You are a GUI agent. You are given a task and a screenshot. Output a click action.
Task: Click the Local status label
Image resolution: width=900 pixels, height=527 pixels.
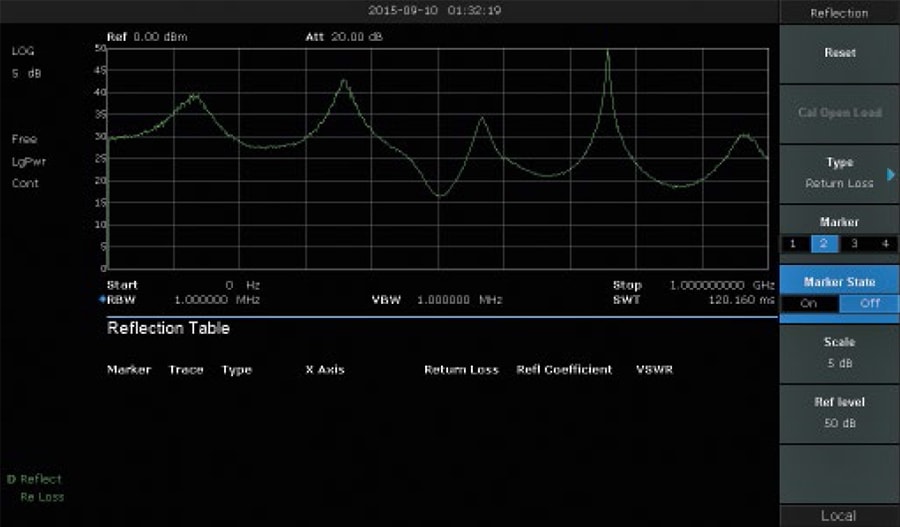pyautogui.click(x=839, y=516)
